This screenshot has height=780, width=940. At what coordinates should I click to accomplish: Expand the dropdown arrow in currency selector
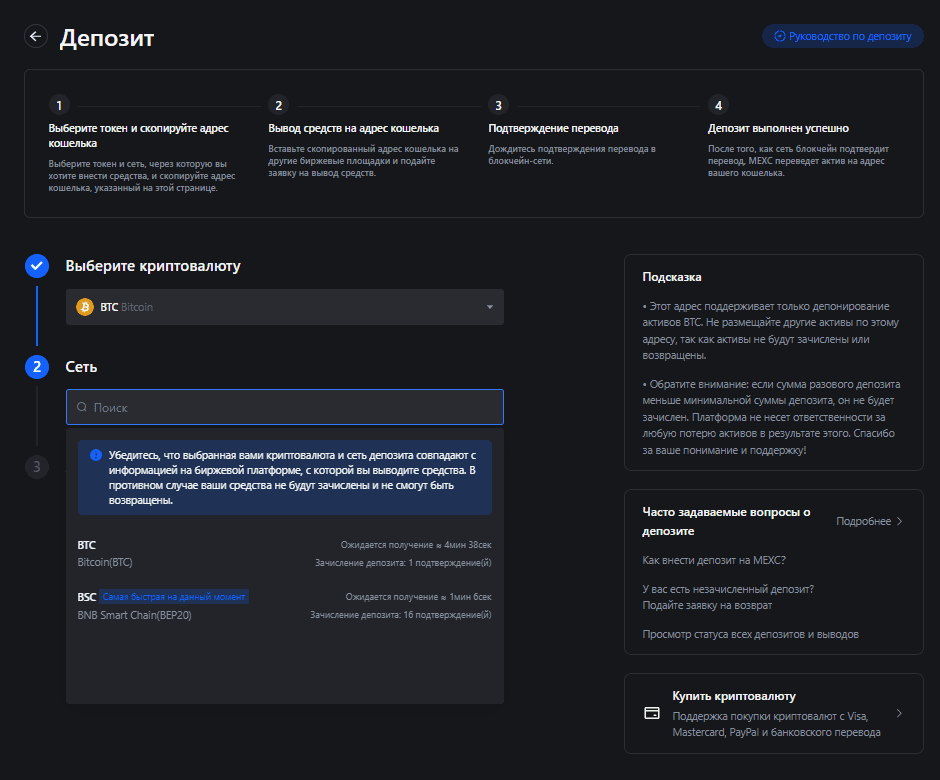[489, 307]
